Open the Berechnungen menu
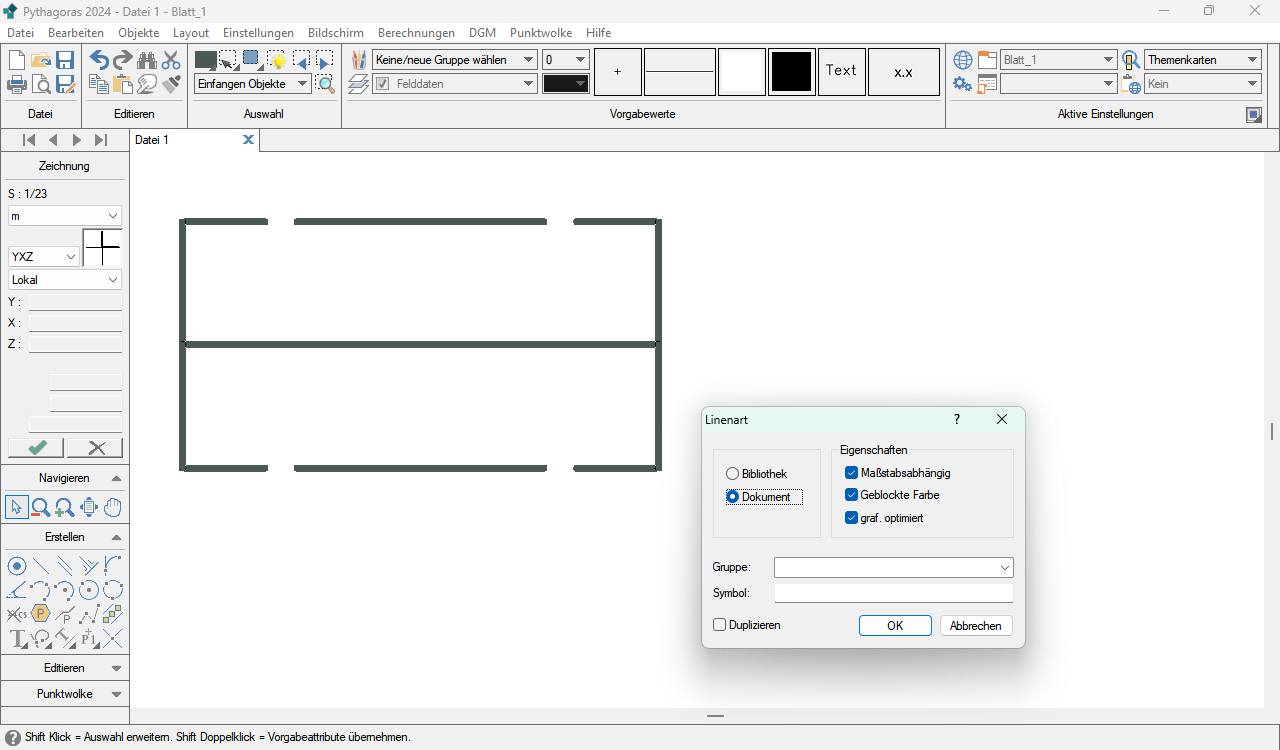Viewport: 1280px width, 750px height. coord(416,33)
